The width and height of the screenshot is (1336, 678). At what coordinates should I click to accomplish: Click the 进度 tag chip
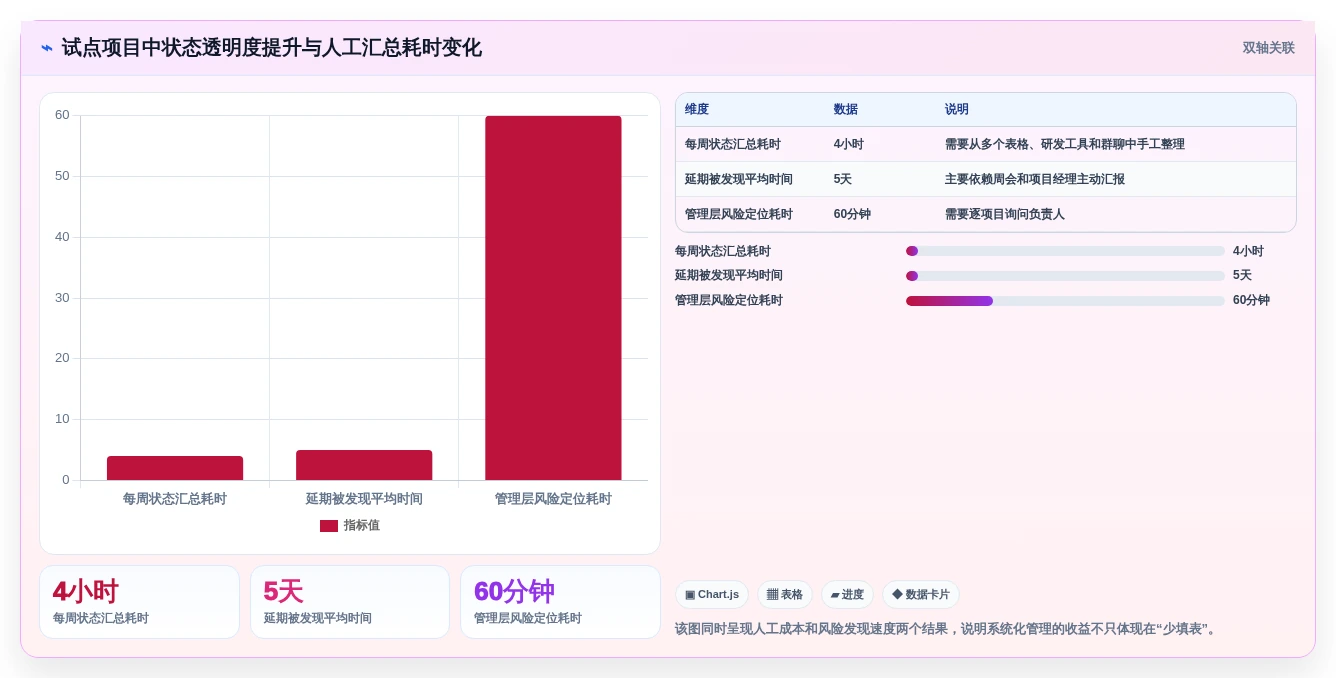click(x=847, y=595)
